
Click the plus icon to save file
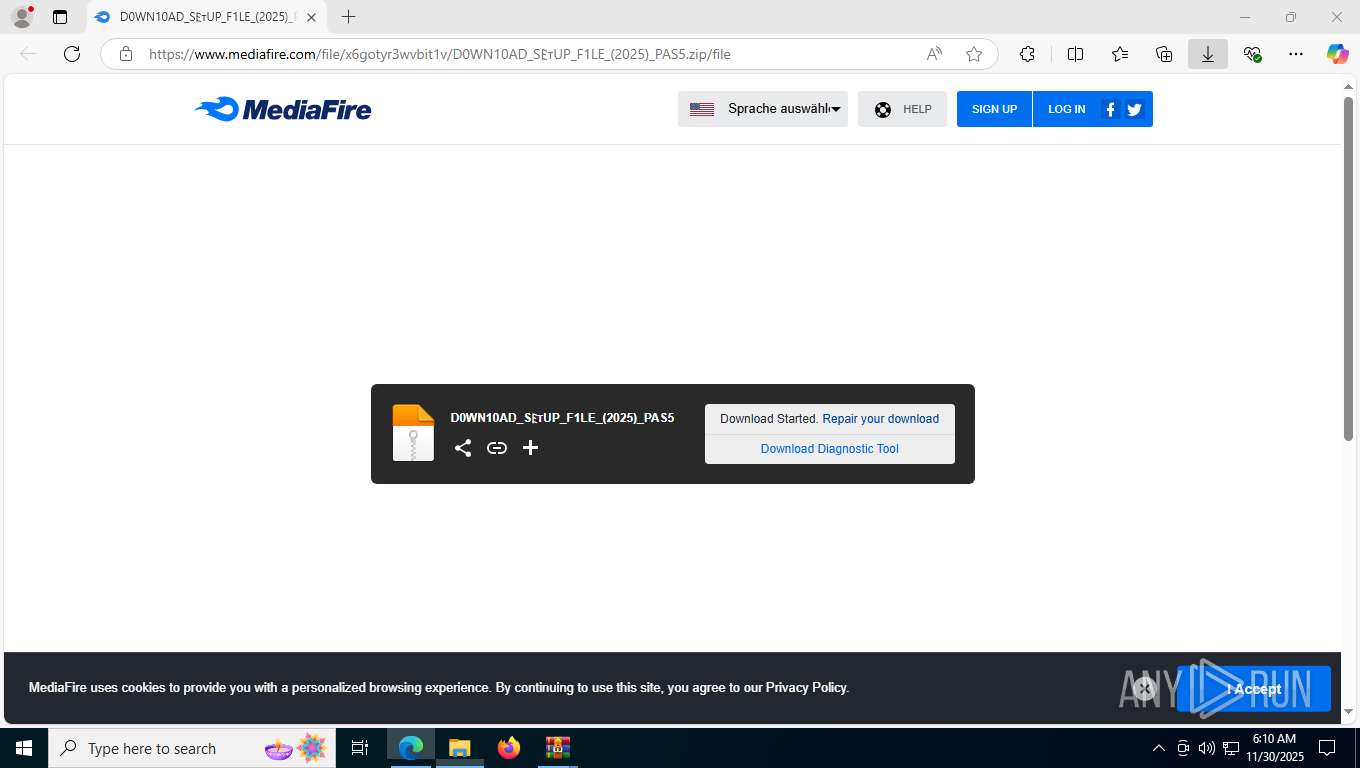(531, 448)
